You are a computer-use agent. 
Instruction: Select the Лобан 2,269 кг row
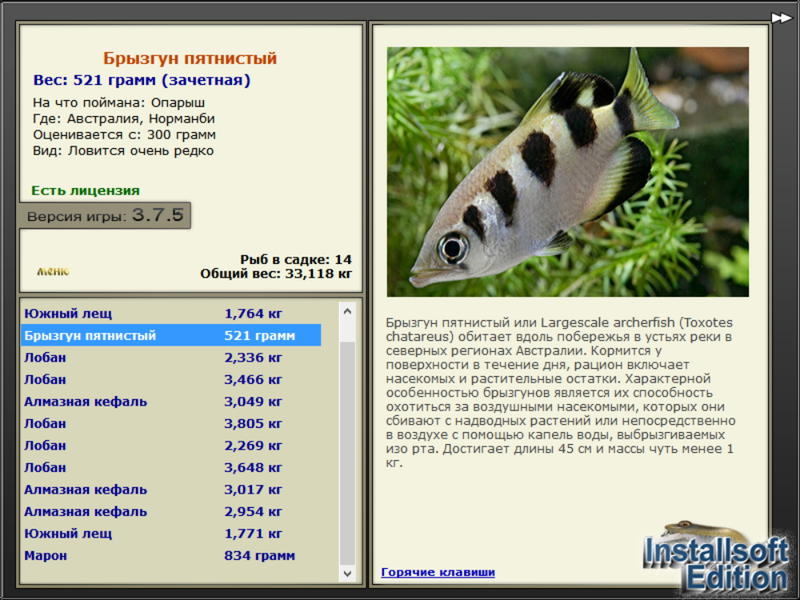171,445
